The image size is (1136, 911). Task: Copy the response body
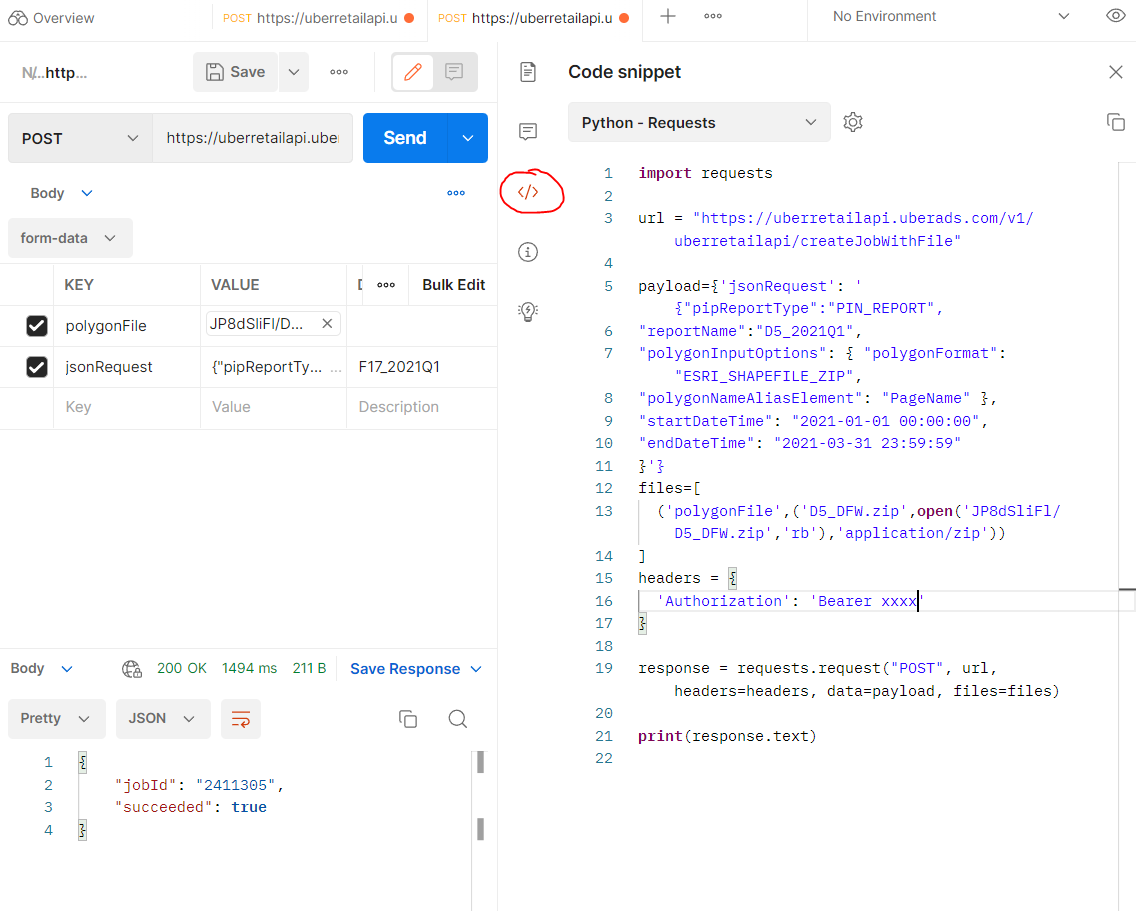[x=408, y=719]
